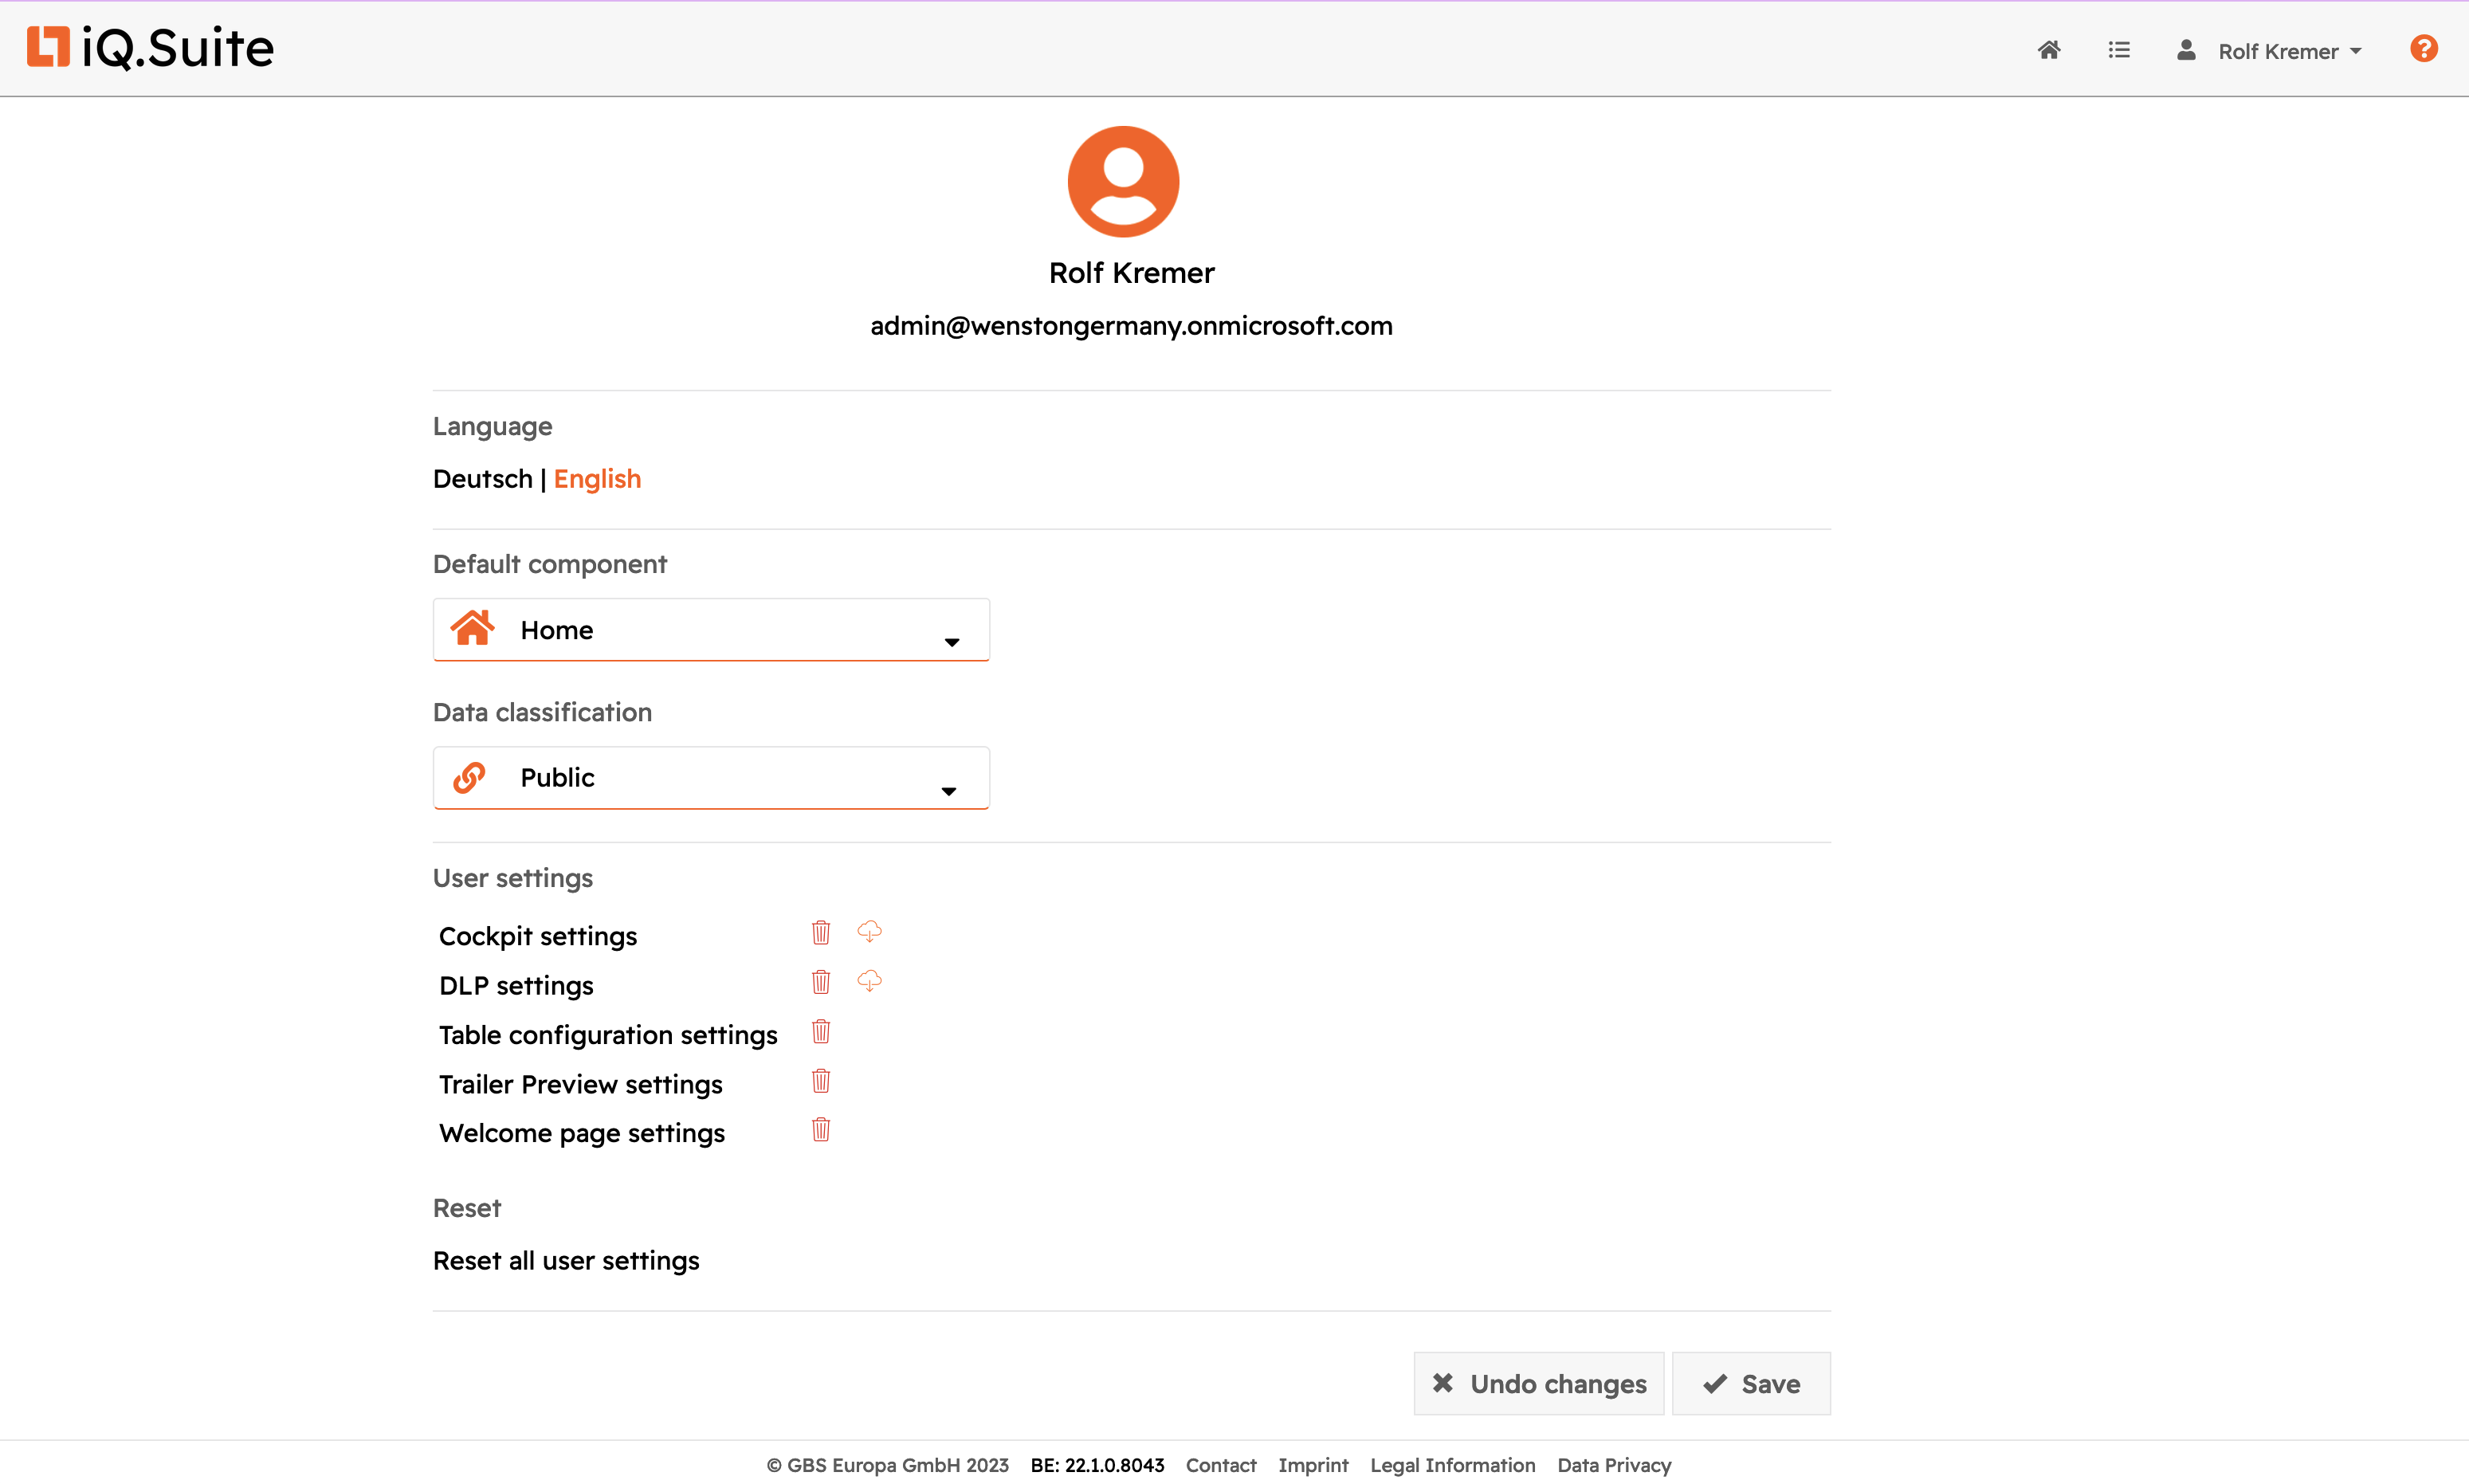Click the link icon in Public dropdown

[469, 777]
